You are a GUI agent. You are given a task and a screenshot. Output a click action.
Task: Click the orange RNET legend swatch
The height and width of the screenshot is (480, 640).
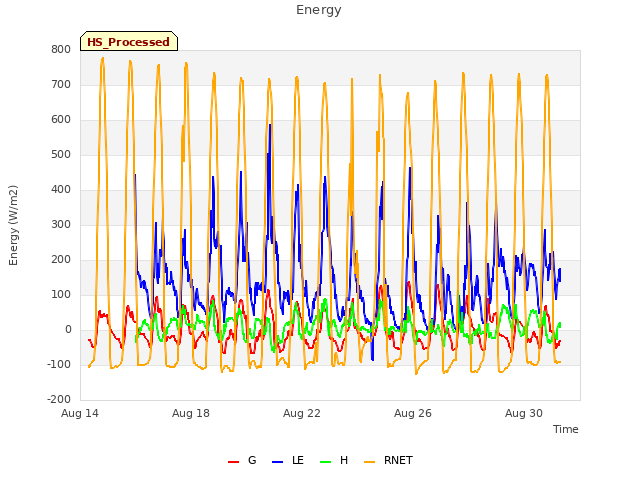369,462
